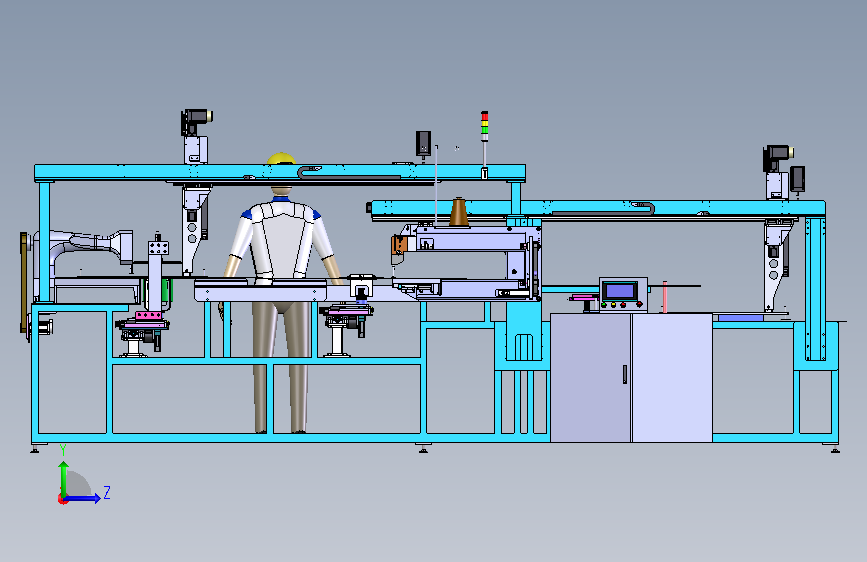
Task: Select the upper left cyan gantry beam
Action: tap(280, 173)
